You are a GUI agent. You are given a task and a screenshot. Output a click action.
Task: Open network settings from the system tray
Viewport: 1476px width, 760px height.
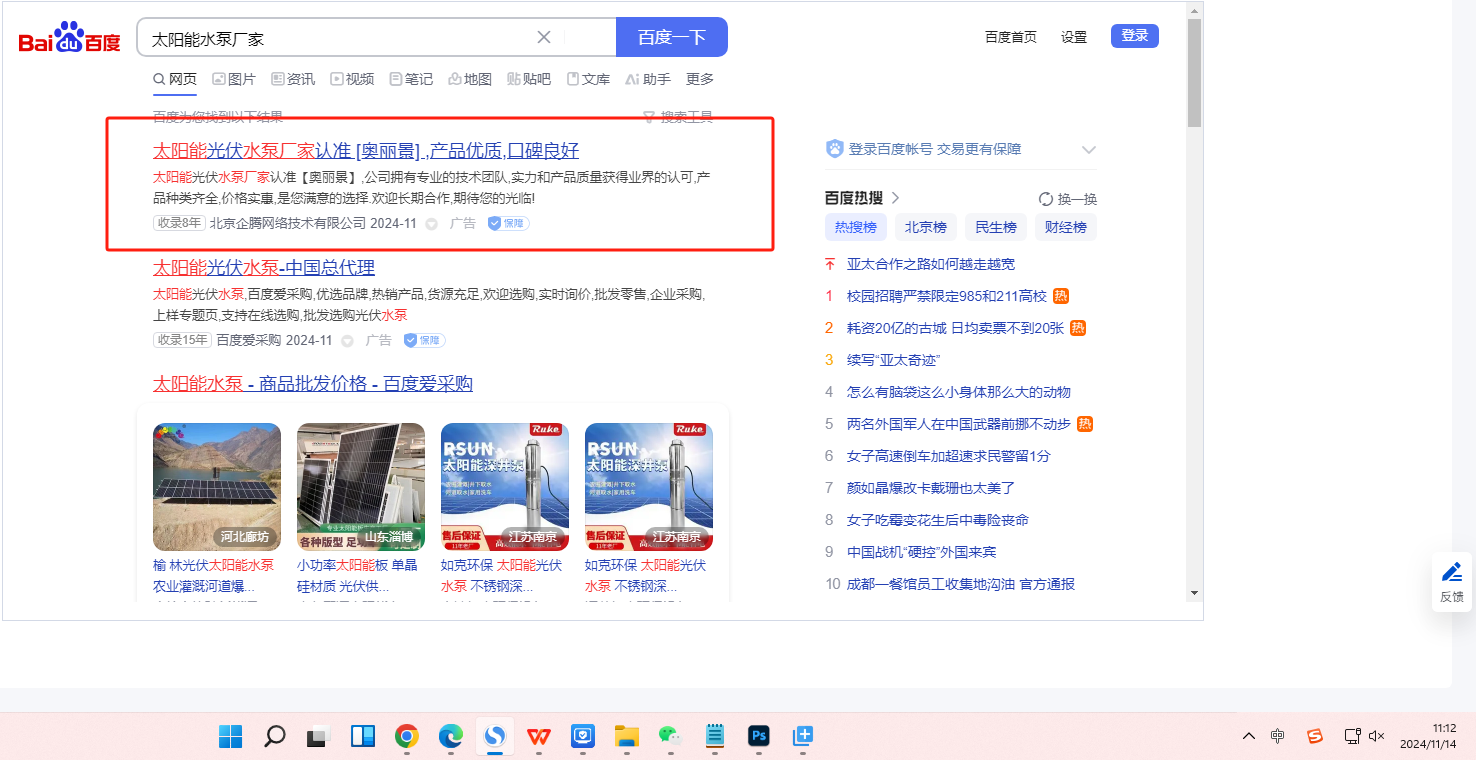[1352, 737]
